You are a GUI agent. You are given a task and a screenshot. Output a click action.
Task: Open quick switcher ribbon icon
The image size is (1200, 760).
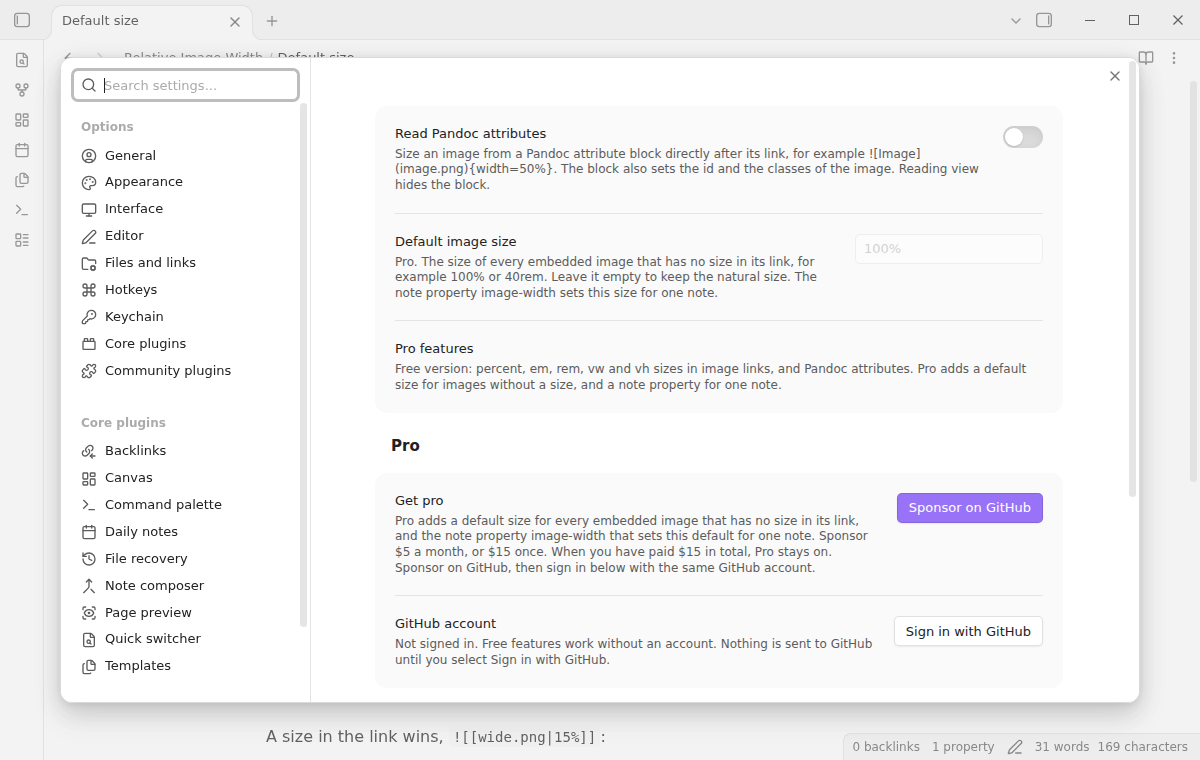click(22, 60)
